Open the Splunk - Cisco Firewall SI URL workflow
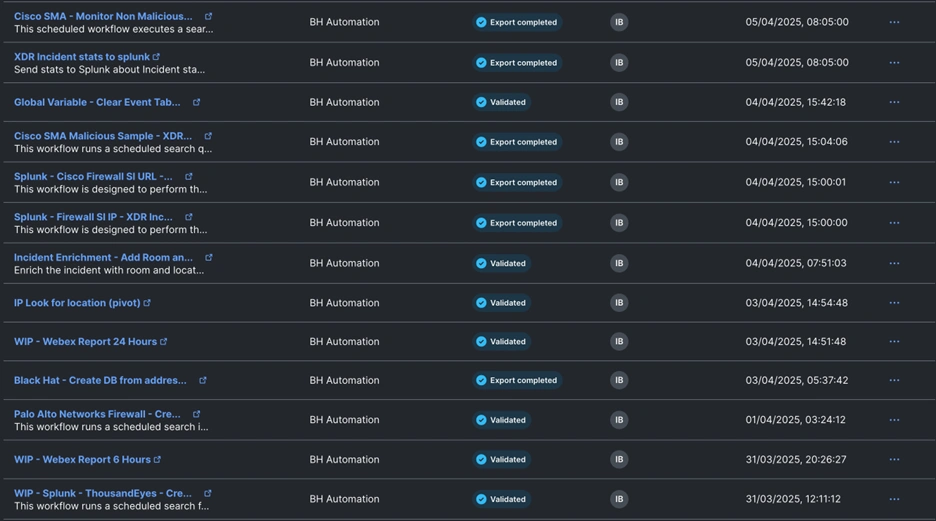The height and width of the screenshot is (521, 936). [x=93, y=177]
